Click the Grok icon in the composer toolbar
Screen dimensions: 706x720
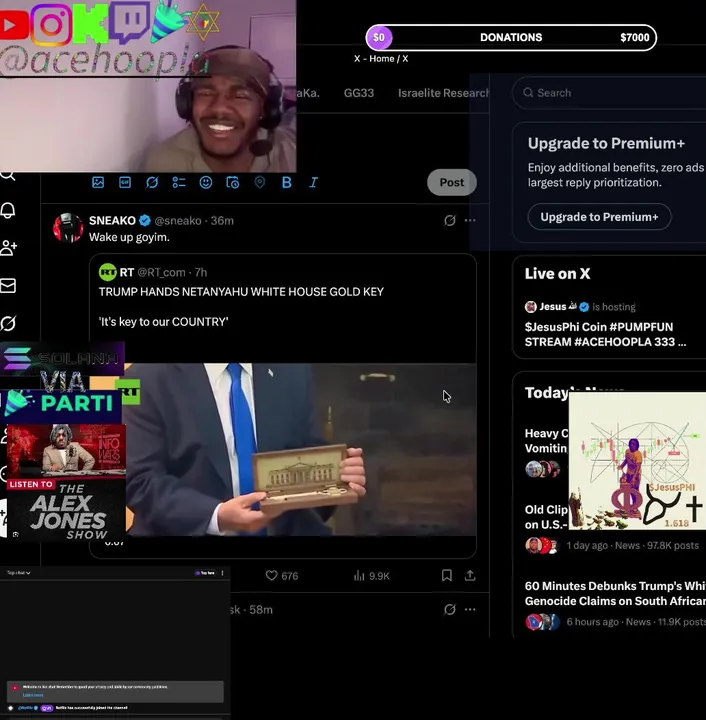pyautogui.click(x=152, y=182)
